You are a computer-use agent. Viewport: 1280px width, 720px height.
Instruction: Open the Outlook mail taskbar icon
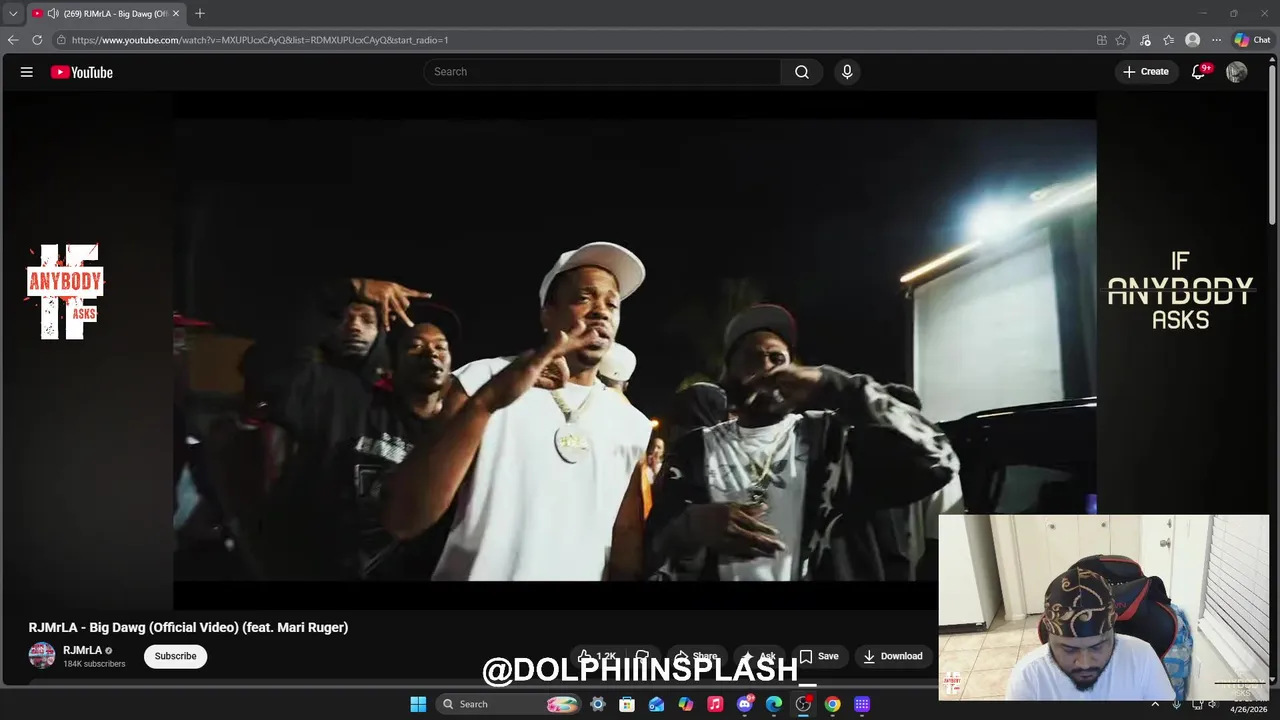656,704
